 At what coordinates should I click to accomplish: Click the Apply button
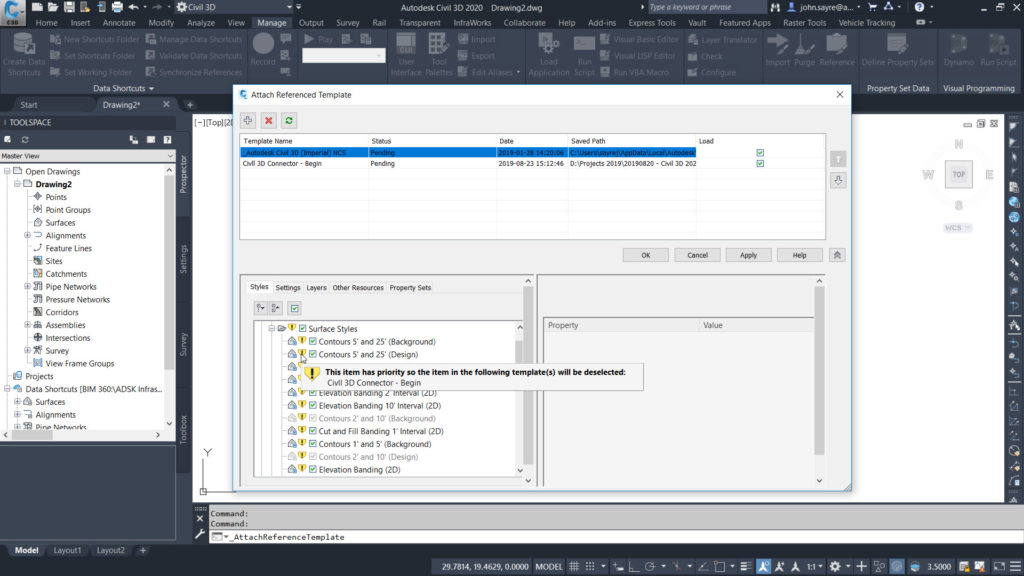(748, 255)
